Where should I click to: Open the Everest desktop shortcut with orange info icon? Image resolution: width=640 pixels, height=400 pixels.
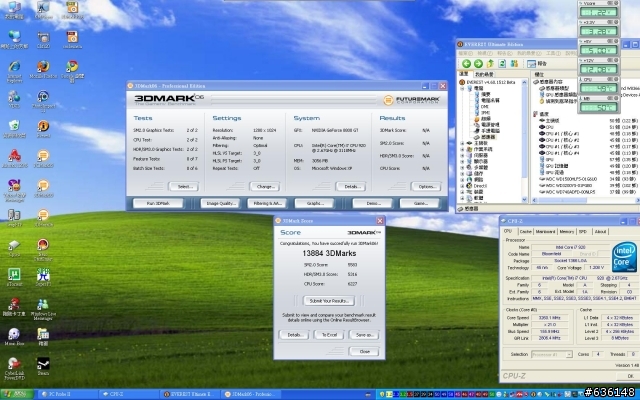tap(43, 129)
